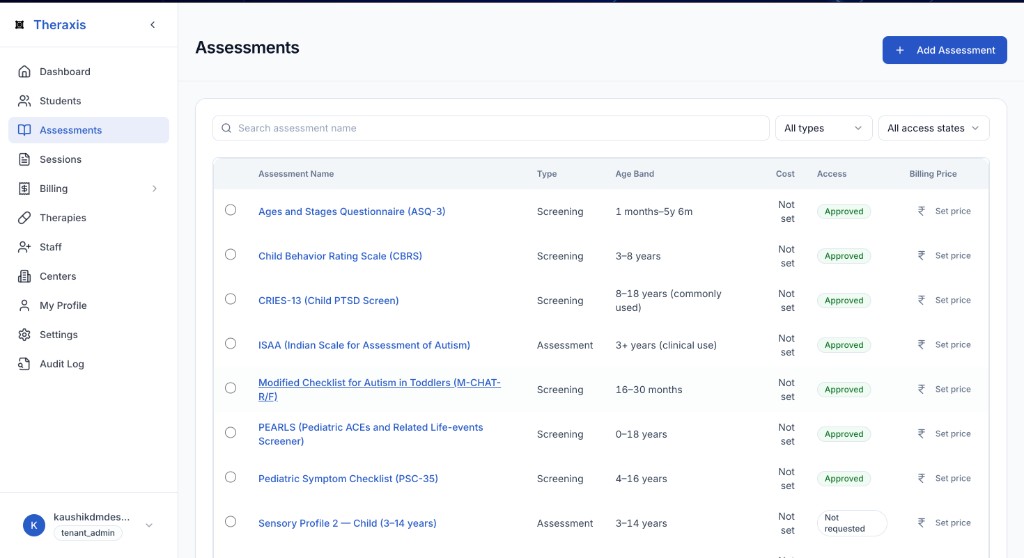Click the Centers building icon
The height and width of the screenshot is (558, 1024).
pyautogui.click(x=24, y=276)
